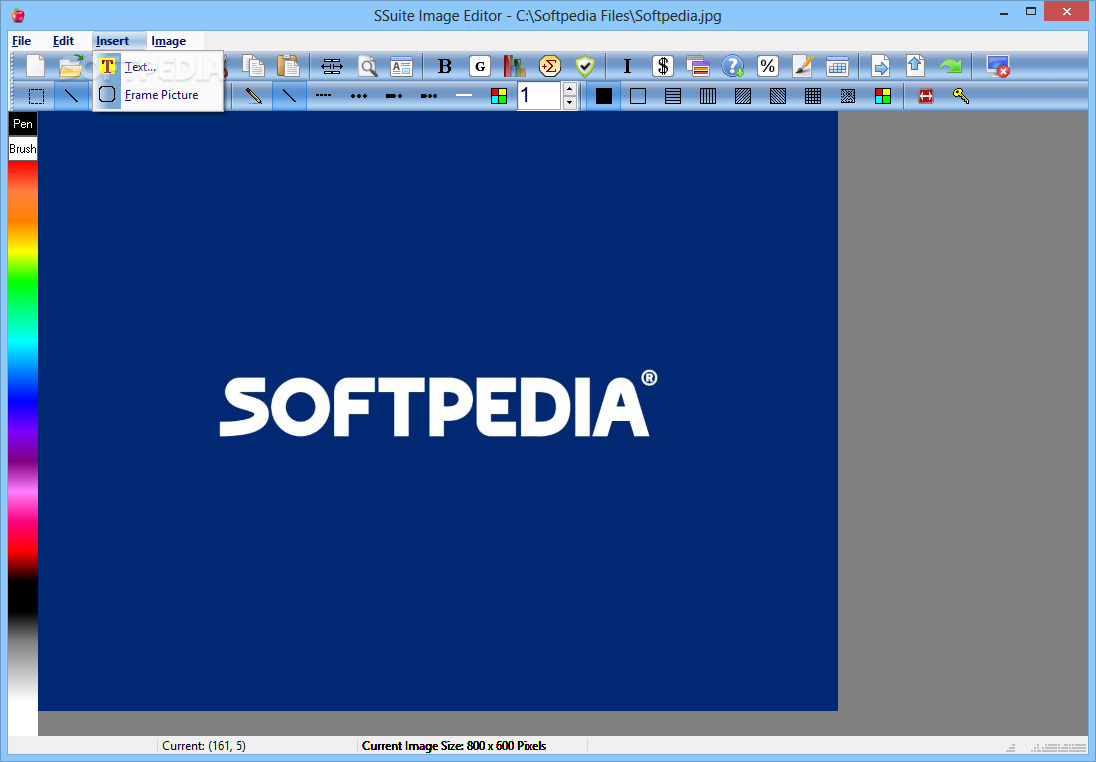This screenshot has height=762, width=1096.
Task: Open the brush color picker squares
Action: (x=883, y=96)
